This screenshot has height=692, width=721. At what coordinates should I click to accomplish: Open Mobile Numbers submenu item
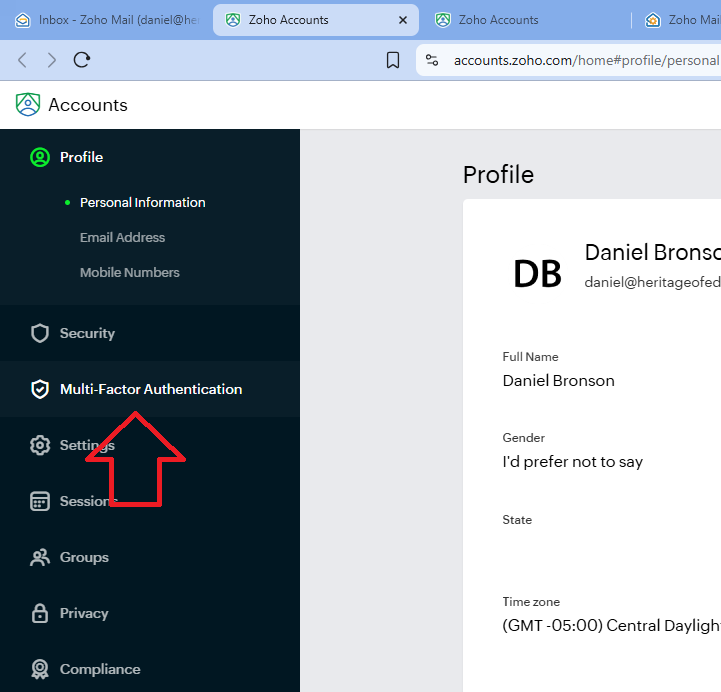pyautogui.click(x=130, y=272)
